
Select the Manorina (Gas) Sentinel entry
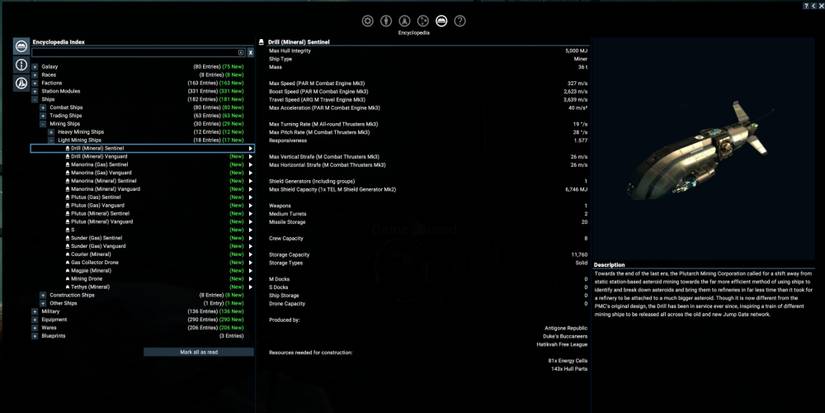click(143, 165)
